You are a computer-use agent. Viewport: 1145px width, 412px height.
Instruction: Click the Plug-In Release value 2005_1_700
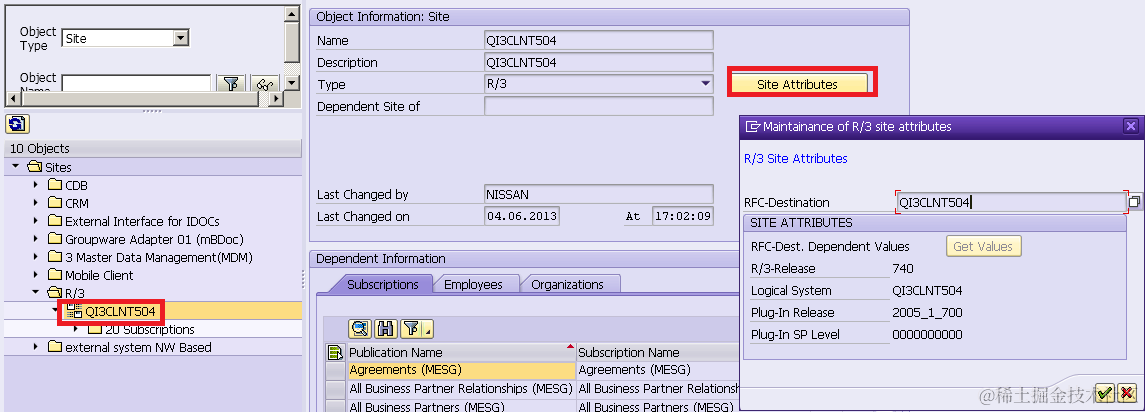927,313
